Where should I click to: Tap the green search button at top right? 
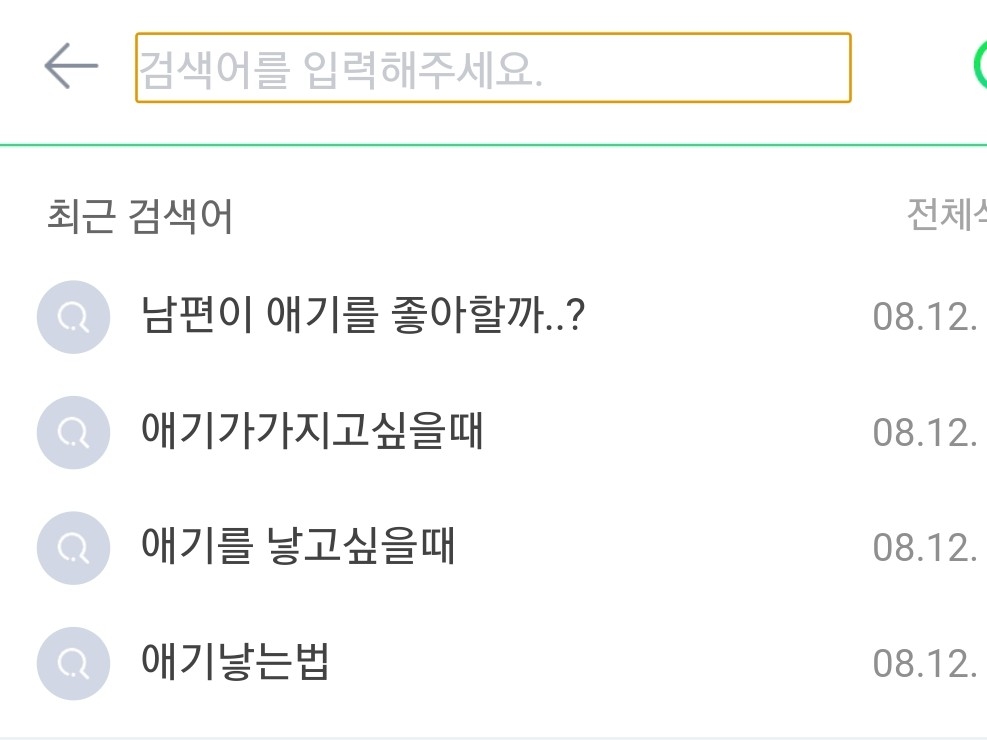980,66
